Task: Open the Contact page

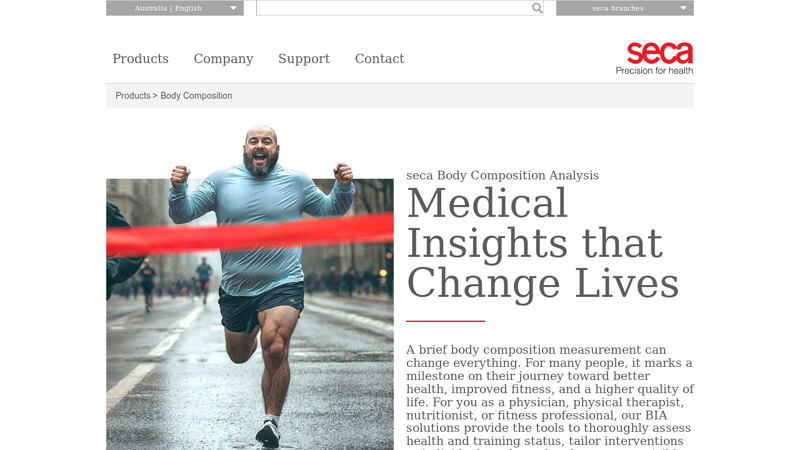Action: 380,59
